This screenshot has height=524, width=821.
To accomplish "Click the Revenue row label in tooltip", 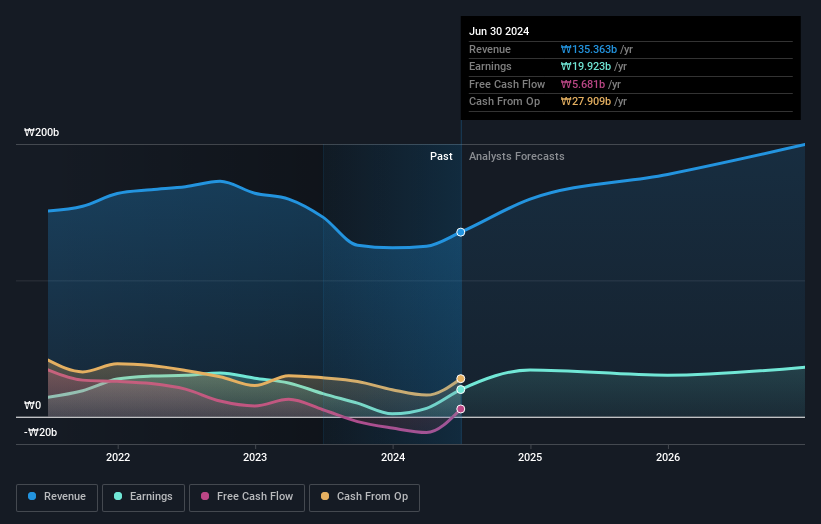I will (x=490, y=49).
